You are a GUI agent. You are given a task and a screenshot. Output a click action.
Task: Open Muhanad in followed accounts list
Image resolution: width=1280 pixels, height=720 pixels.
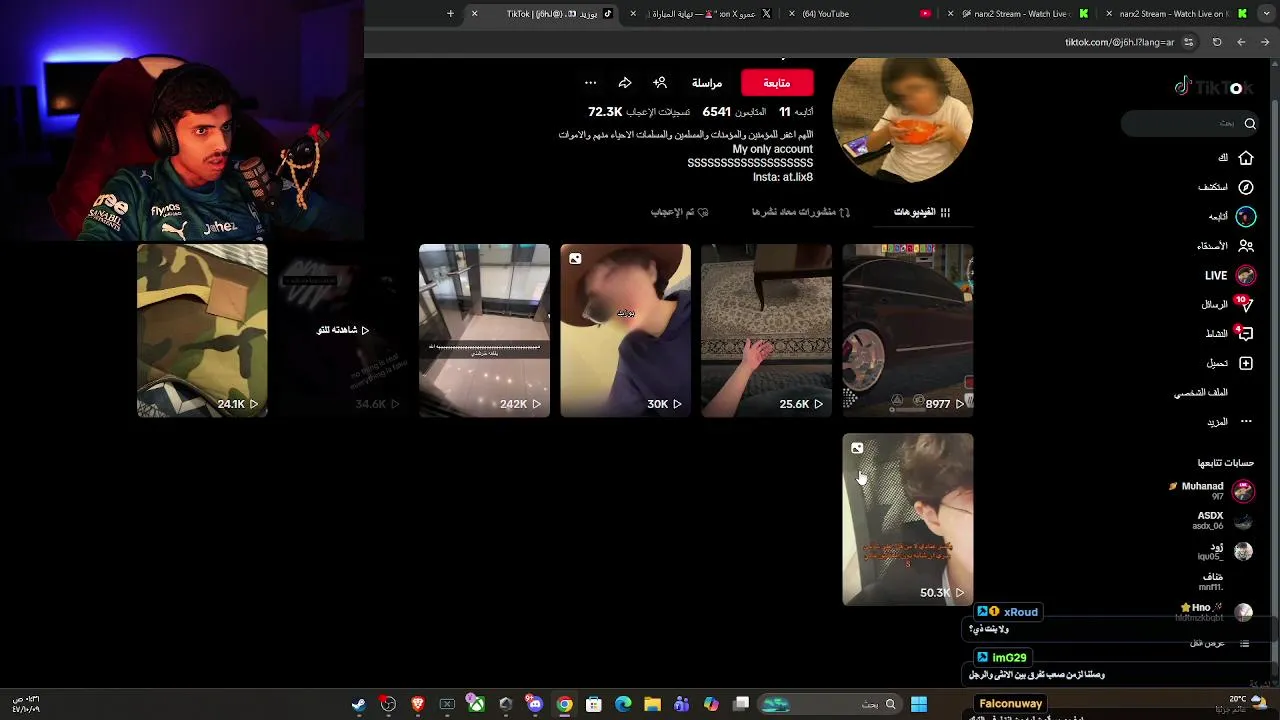pos(1212,490)
